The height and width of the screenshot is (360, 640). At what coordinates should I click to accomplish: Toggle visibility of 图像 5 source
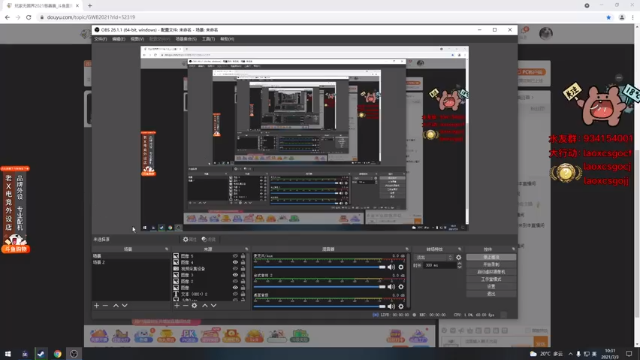[x=235, y=256]
